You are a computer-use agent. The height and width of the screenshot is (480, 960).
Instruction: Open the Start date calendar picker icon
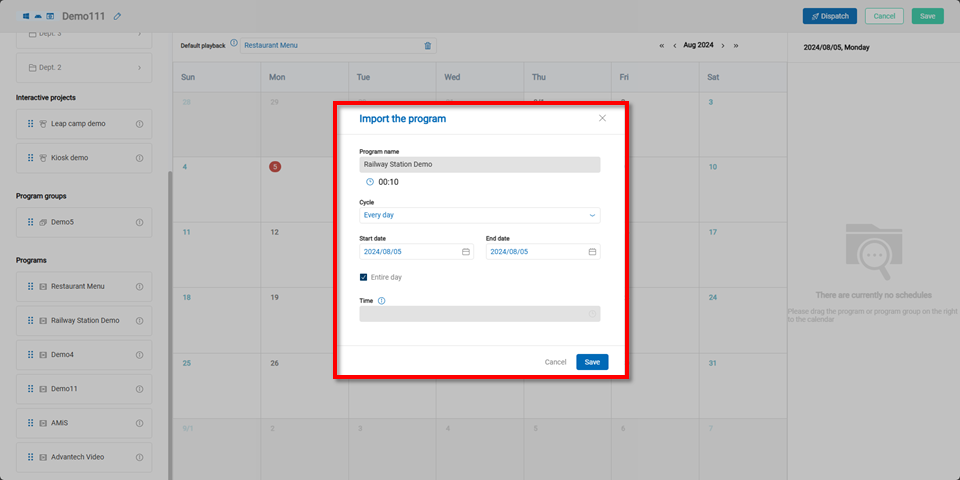pos(466,252)
